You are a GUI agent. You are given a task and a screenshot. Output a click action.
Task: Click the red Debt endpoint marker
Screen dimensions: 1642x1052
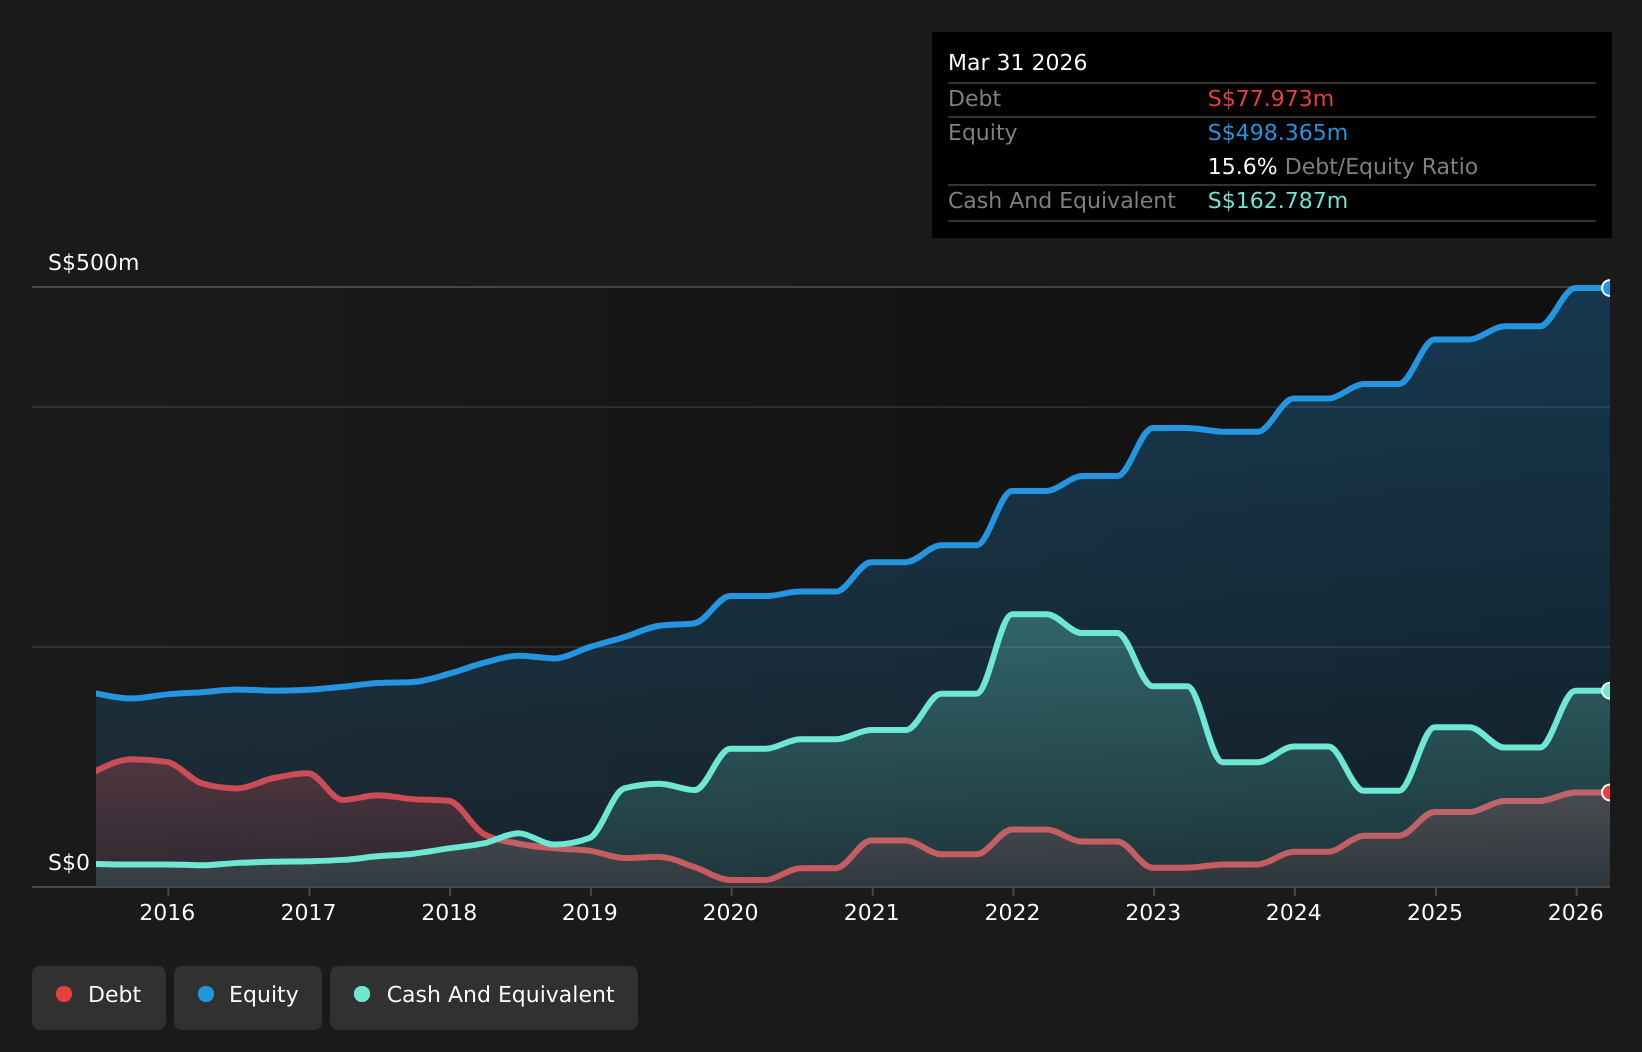click(1608, 792)
